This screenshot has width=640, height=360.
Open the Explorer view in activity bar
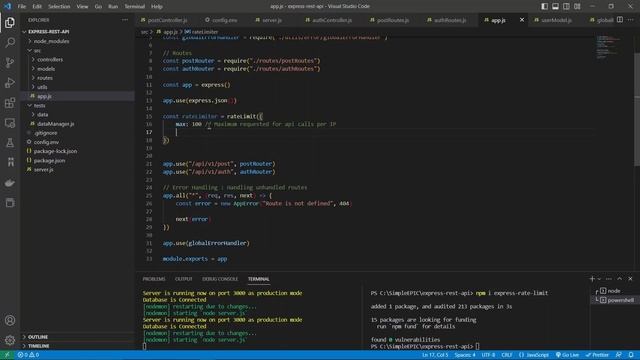tap(10, 22)
